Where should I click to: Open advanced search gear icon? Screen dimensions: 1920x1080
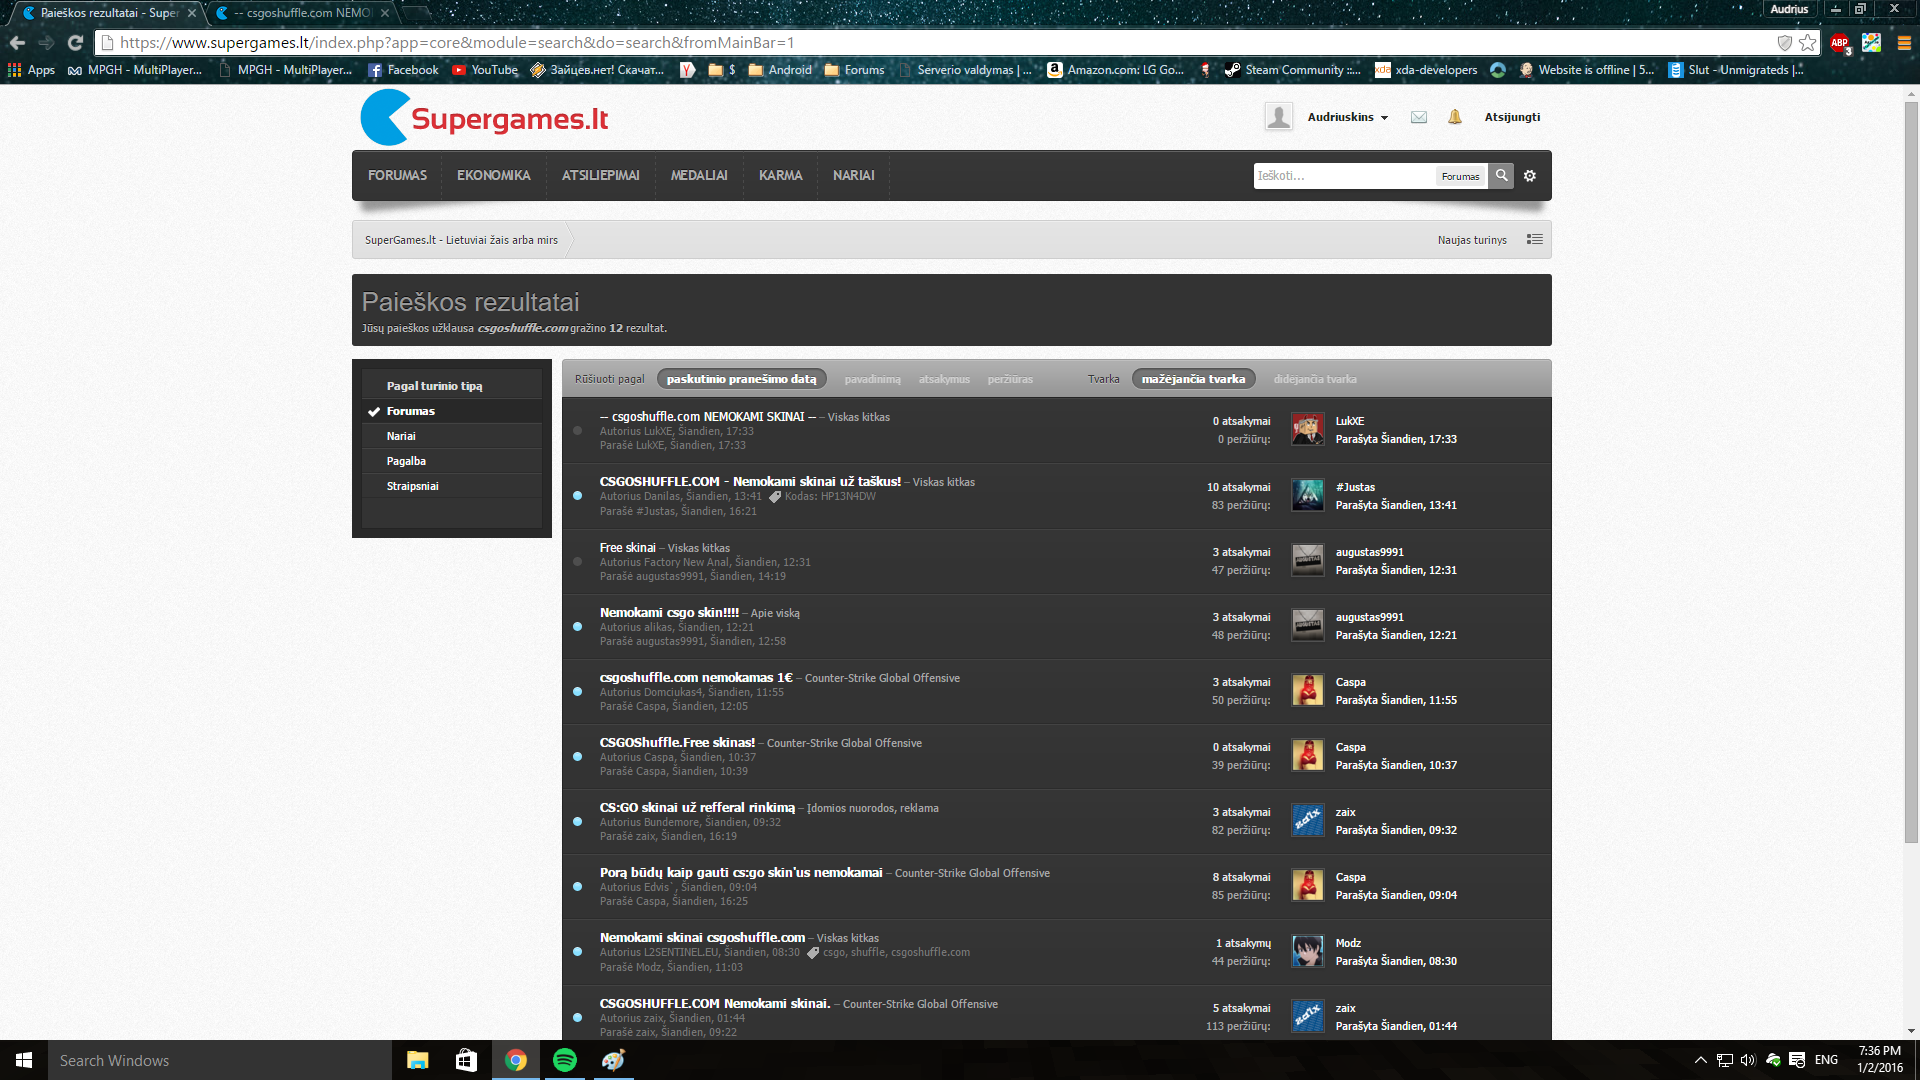pos(1529,176)
